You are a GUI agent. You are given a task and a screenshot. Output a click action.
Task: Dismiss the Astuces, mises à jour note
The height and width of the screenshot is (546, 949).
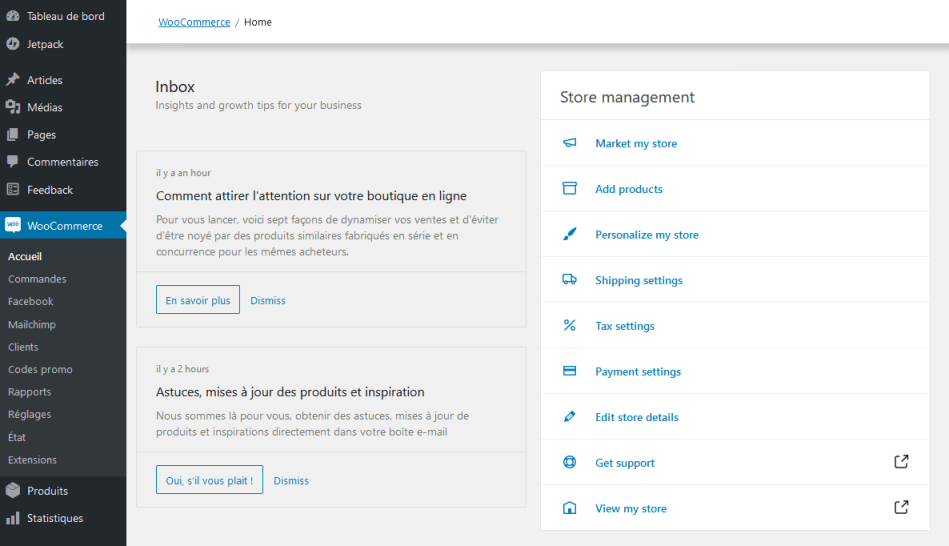[291, 481]
